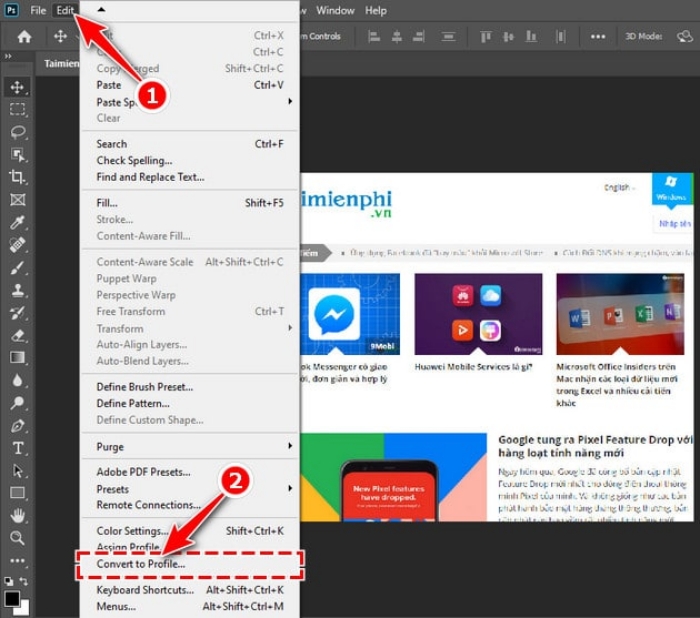Screen dimensions: 700x618
Task: Click the Move tool preset icon in options bar
Action: [60, 36]
